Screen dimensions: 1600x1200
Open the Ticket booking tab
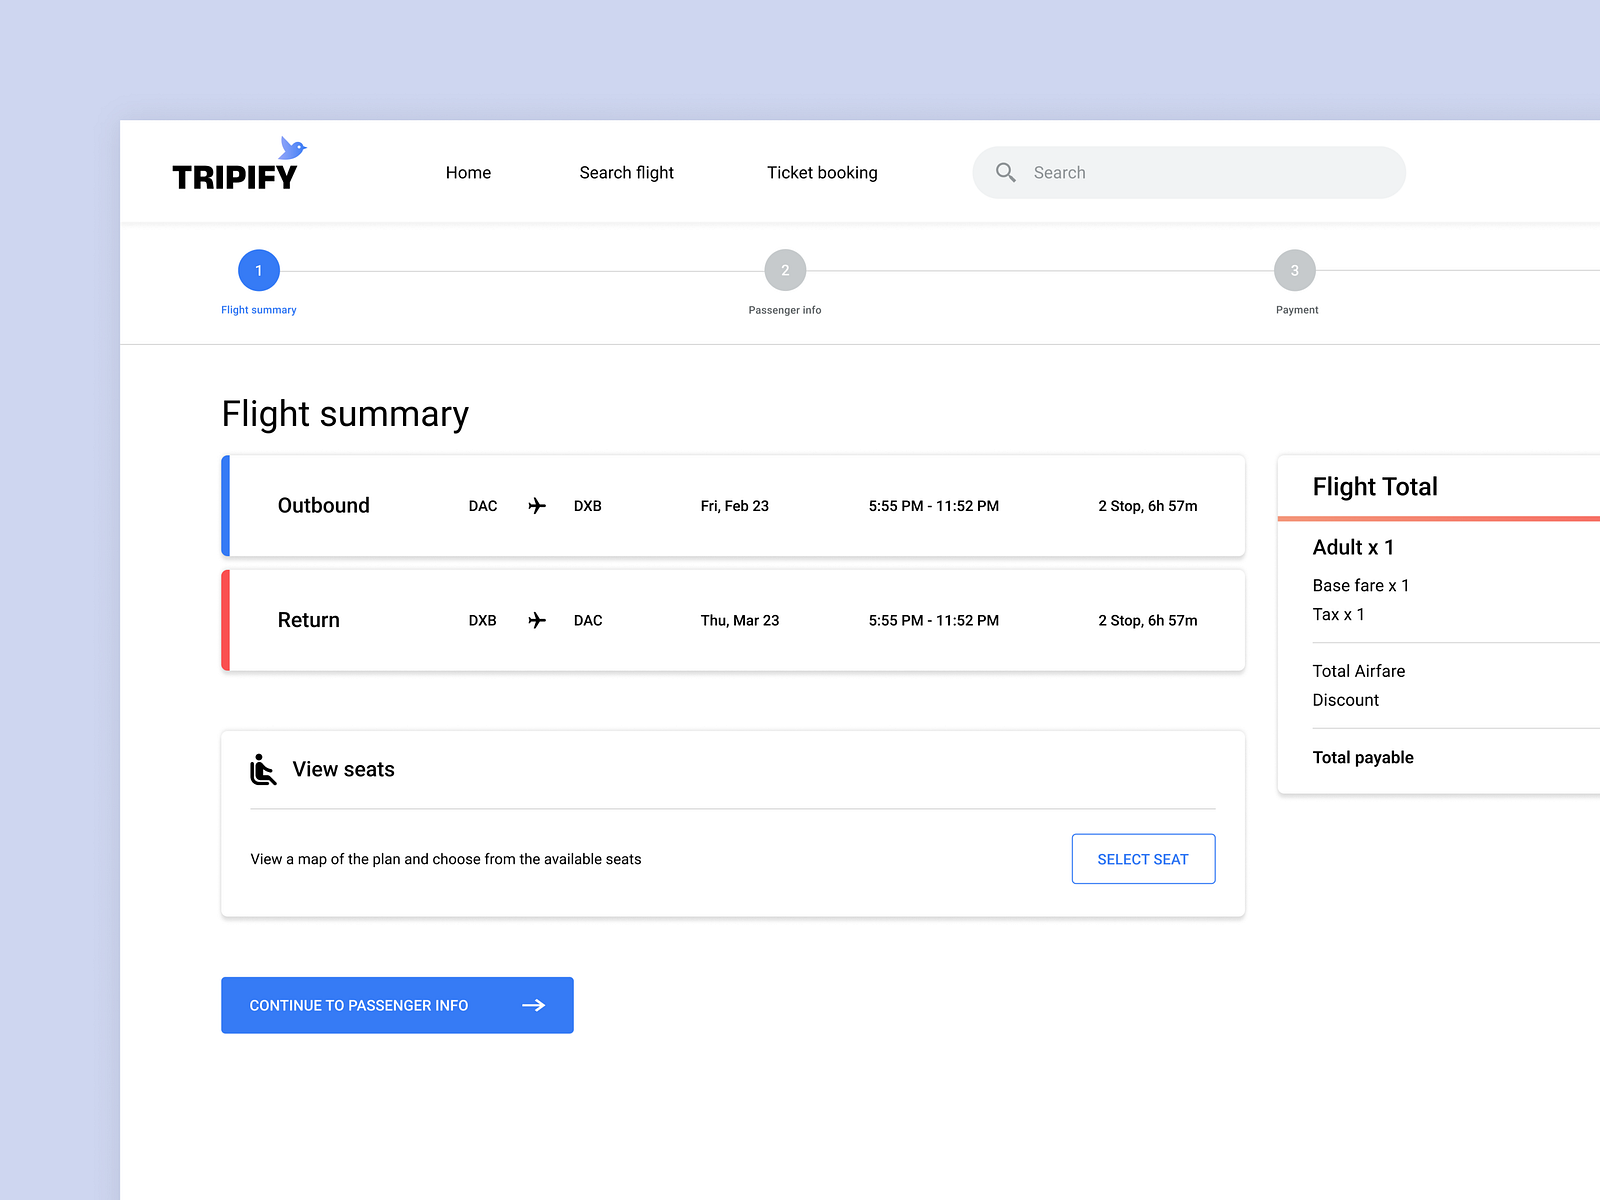coord(822,172)
